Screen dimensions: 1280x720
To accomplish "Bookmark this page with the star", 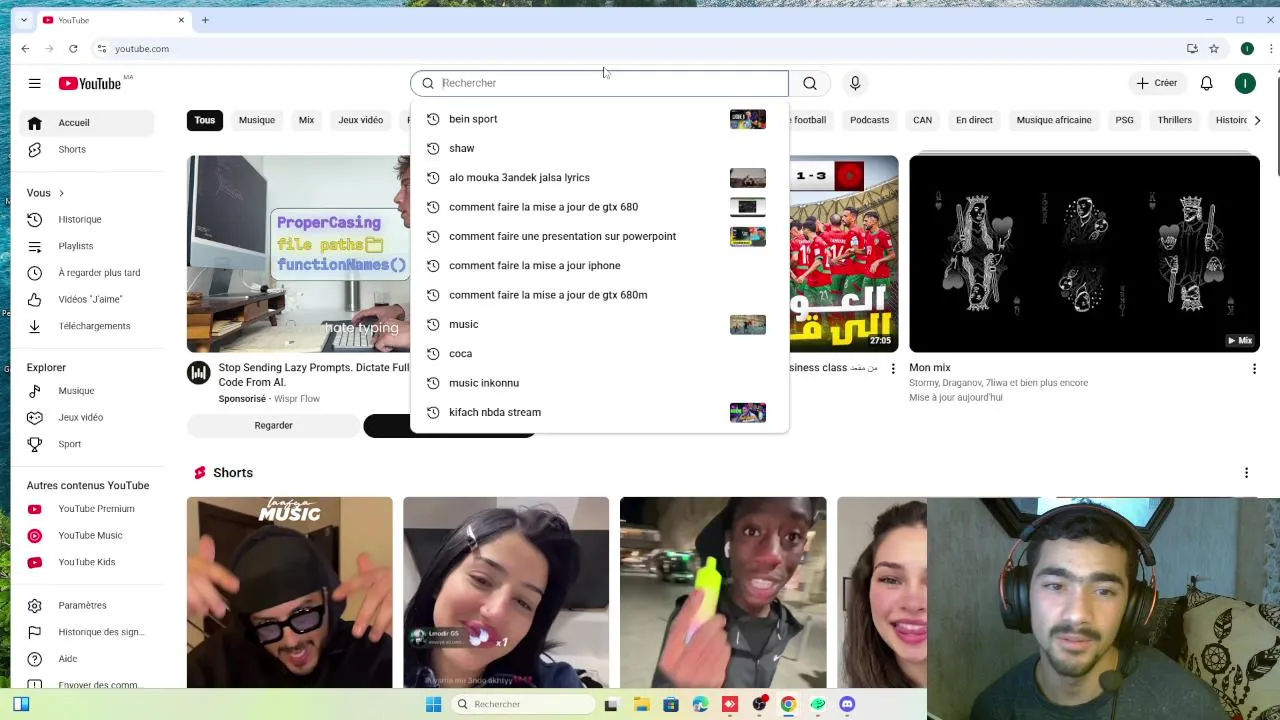I will click(x=1214, y=48).
